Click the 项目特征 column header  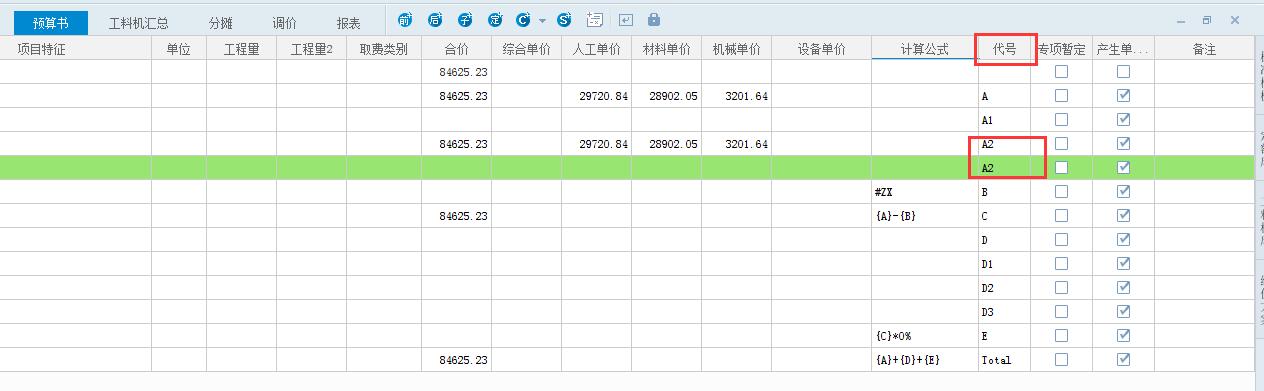click(x=76, y=49)
